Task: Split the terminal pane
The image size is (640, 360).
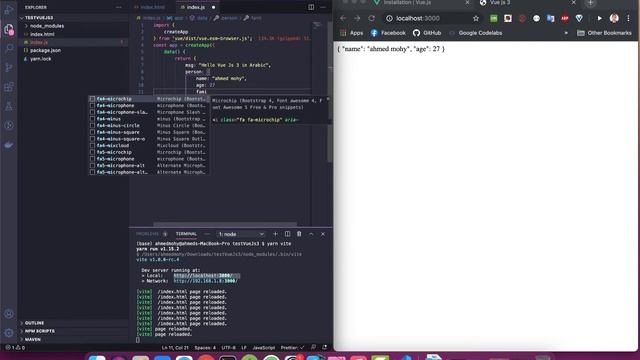Action: [x=287, y=234]
